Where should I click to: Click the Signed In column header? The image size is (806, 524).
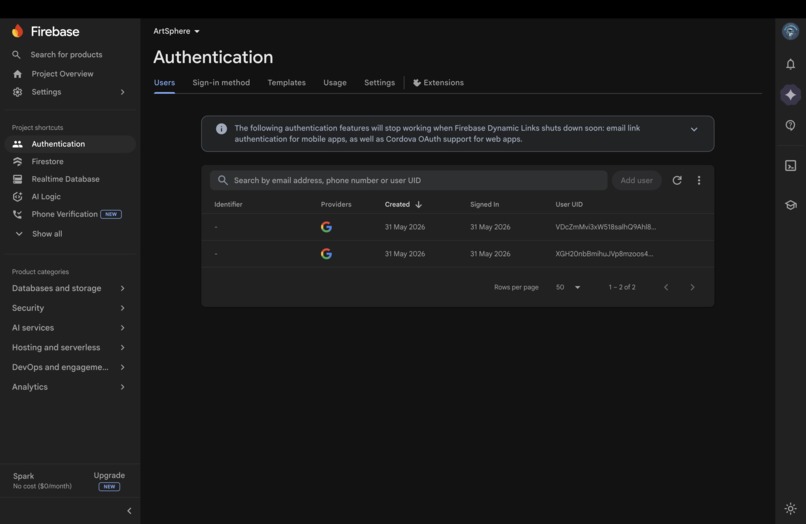pos(484,205)
